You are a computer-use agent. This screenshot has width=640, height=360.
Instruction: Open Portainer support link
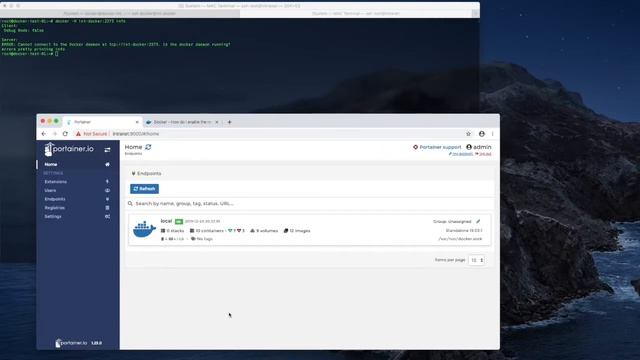point(437,147)
